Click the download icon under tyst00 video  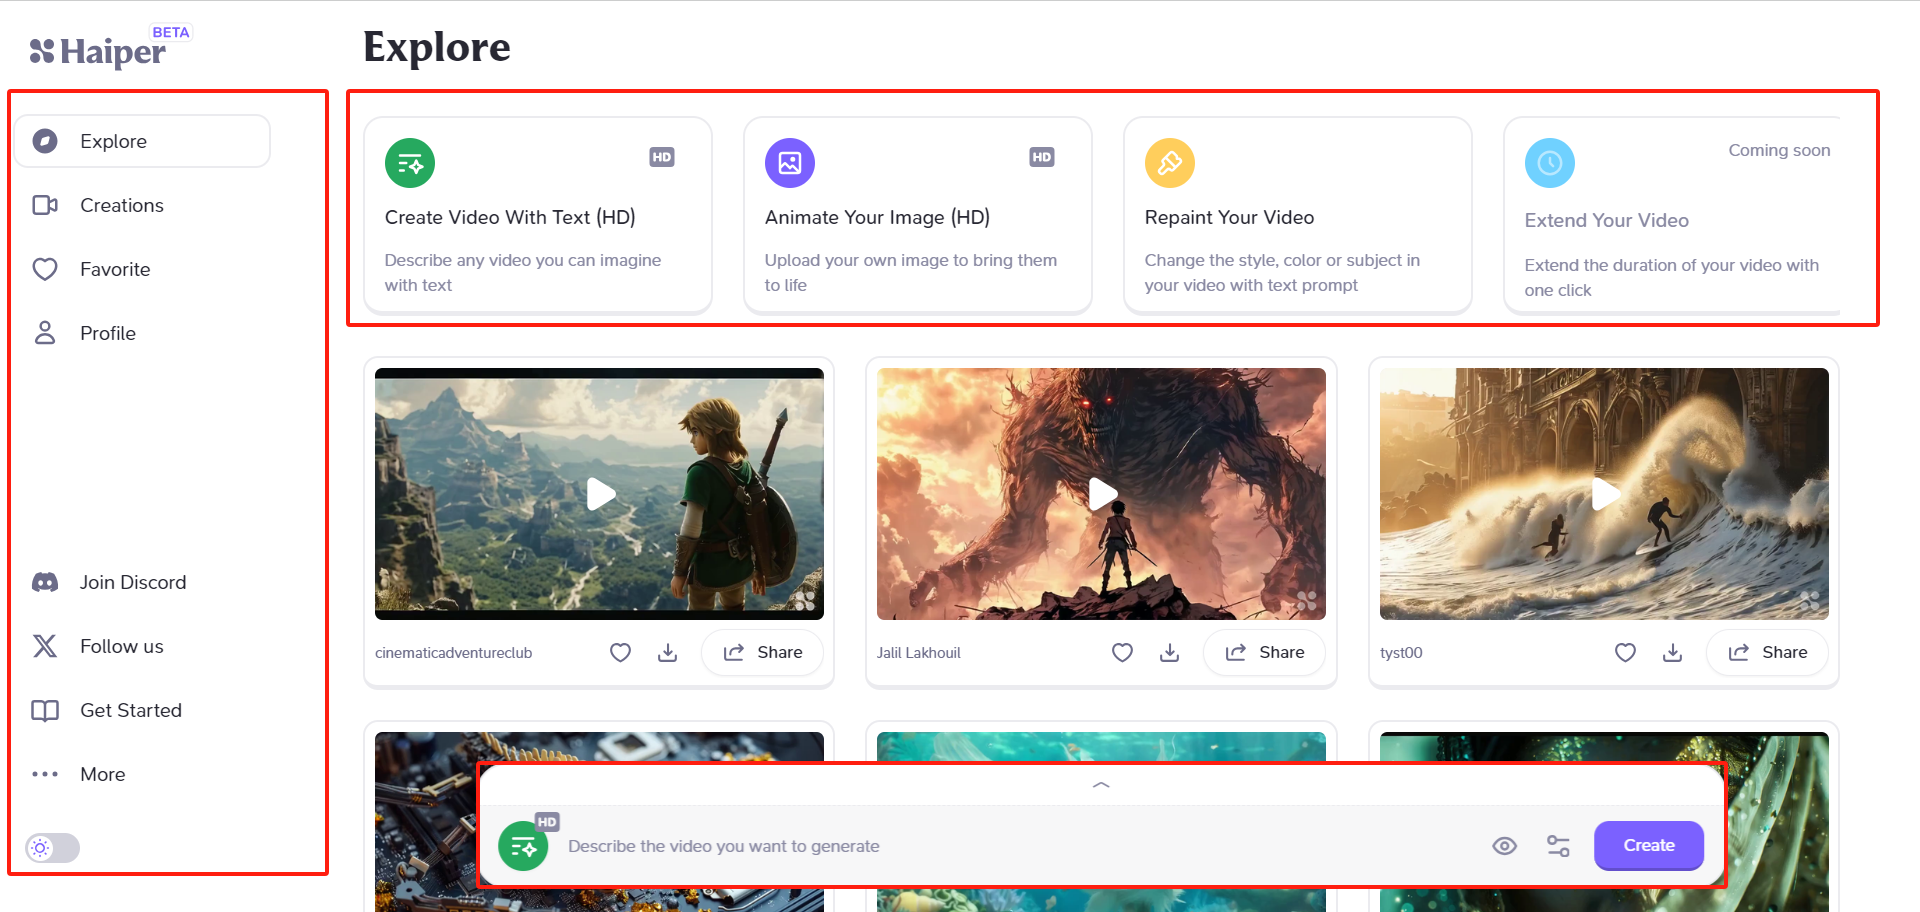point(1672,653)
